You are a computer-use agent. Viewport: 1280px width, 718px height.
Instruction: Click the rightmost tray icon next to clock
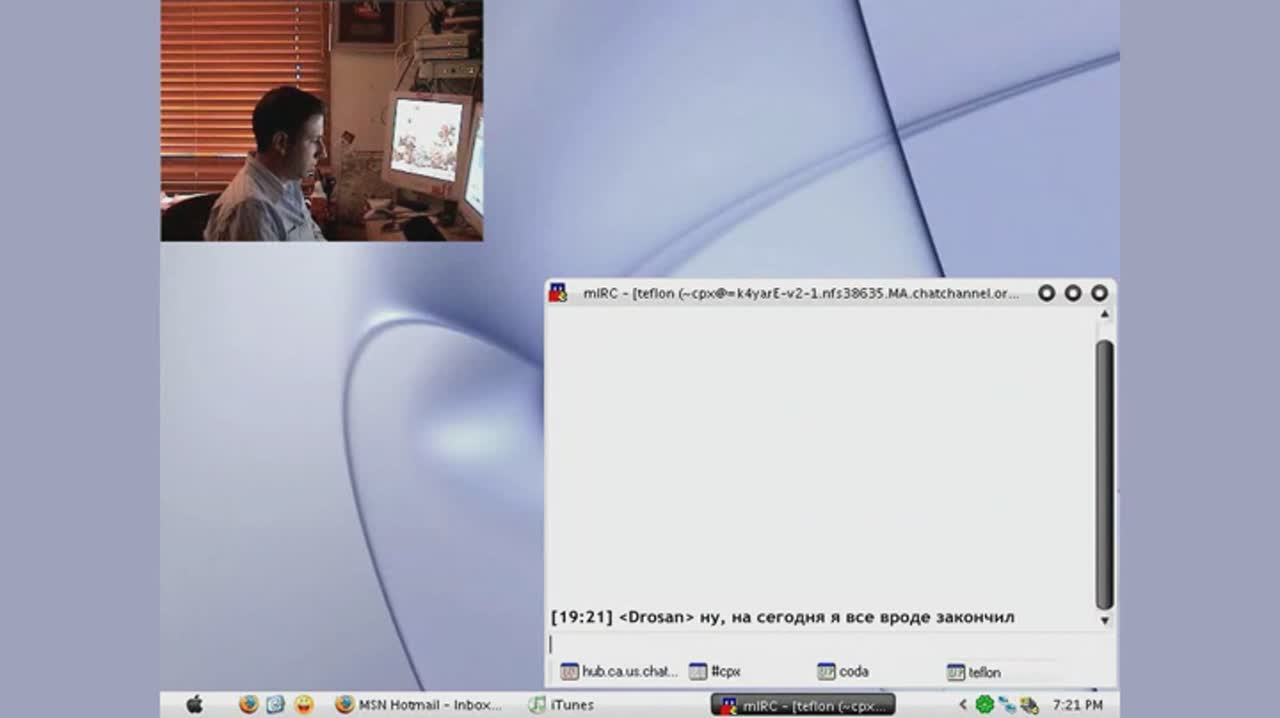1029,705
